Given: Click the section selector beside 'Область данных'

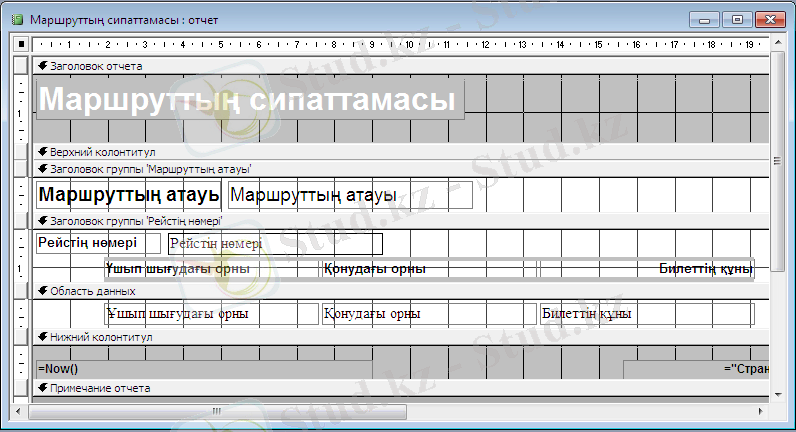Looking at the screenshot, I should (21, 291).
